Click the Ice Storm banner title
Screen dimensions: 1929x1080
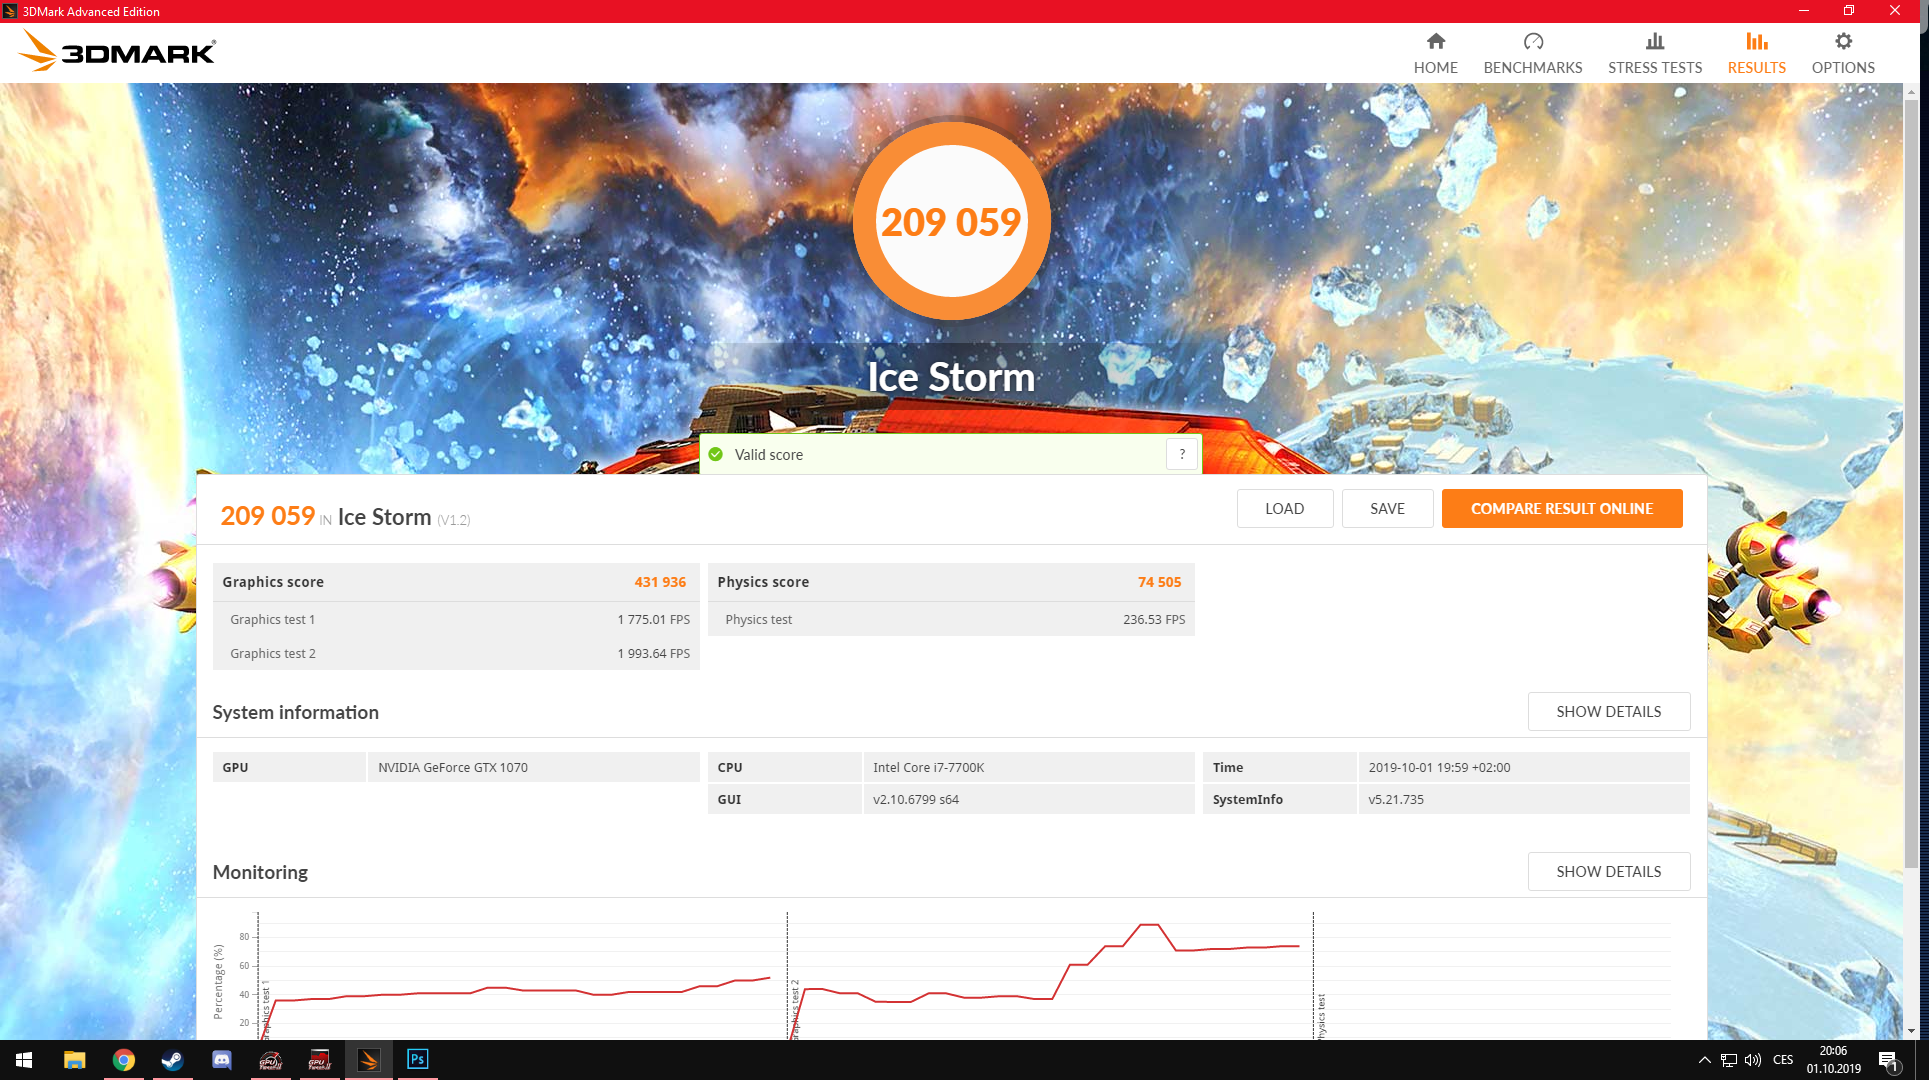[x=951, y=377]
